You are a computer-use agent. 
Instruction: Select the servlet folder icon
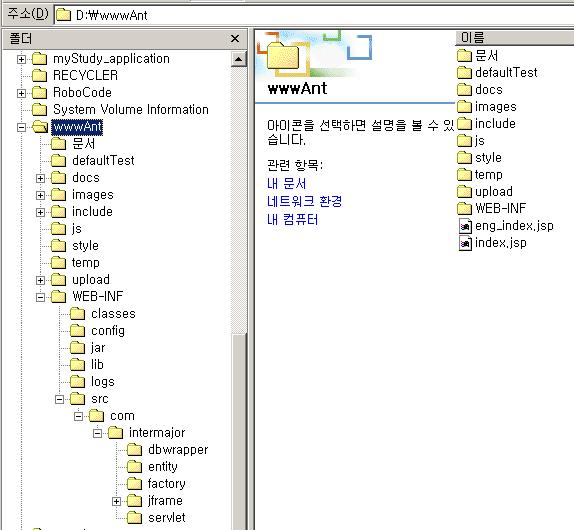(x=134, y=518)
